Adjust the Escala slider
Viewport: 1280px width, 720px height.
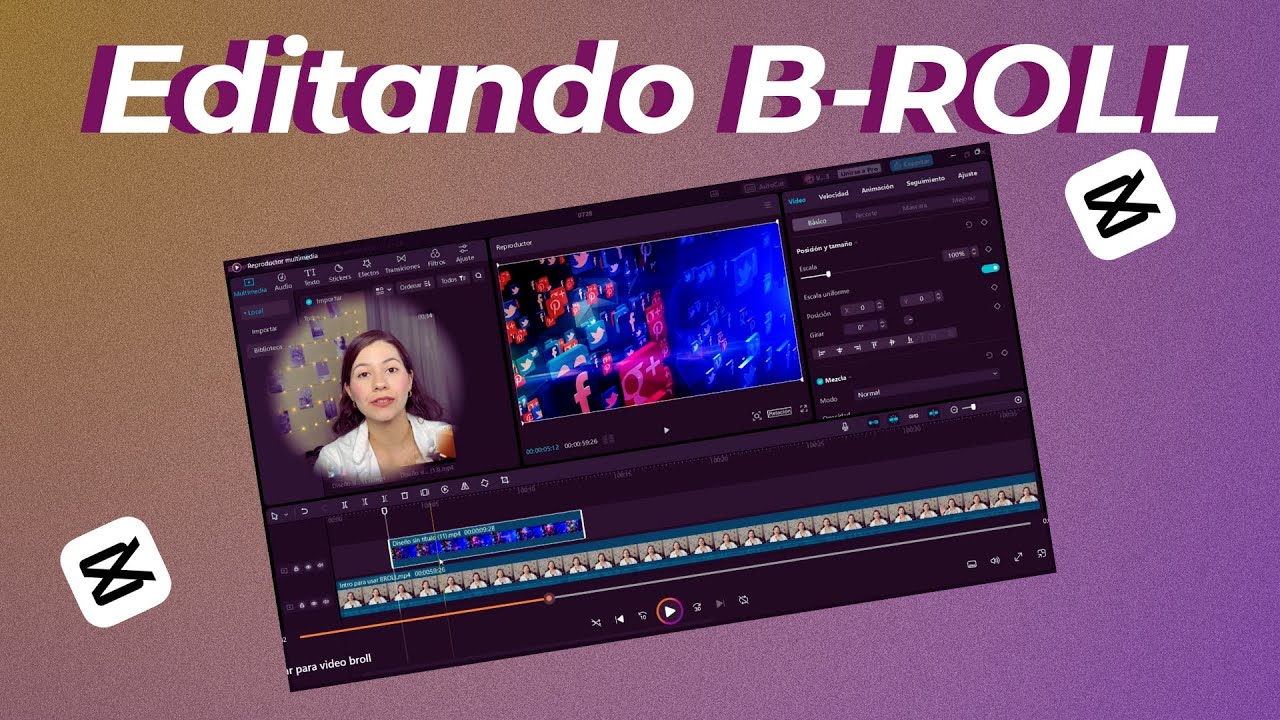pos(868,267)
